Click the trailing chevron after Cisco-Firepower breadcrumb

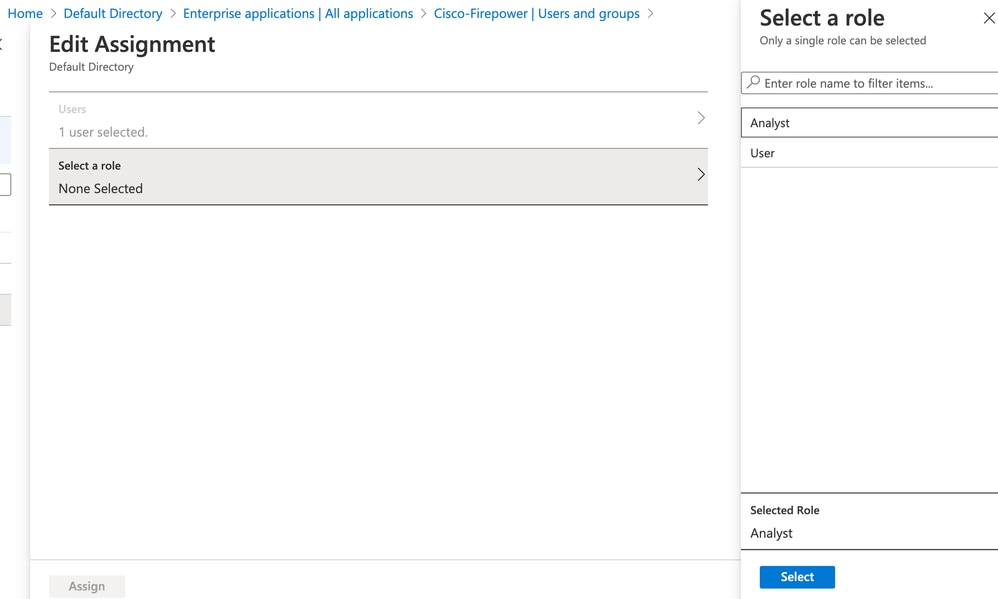[x=650, y=13]
